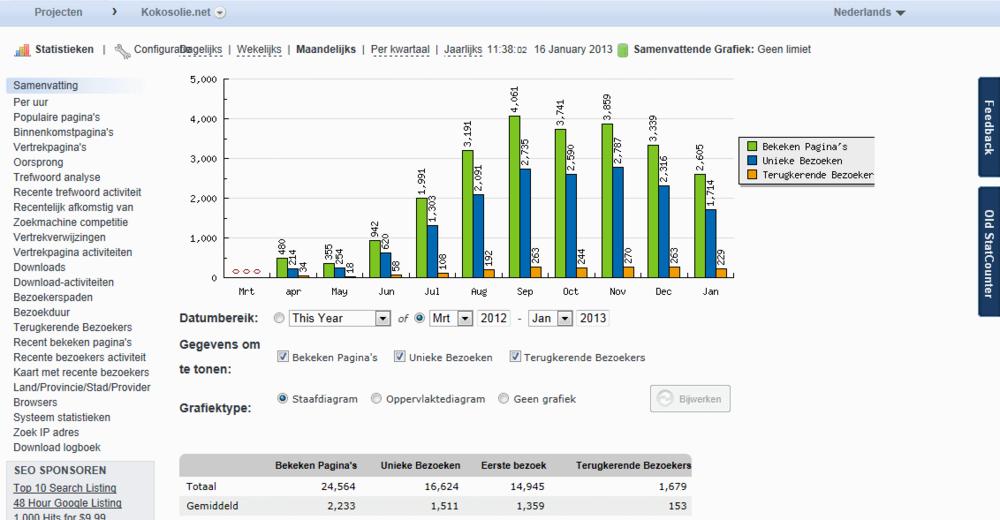Select the Geen grafiek option

pos(503,398)
